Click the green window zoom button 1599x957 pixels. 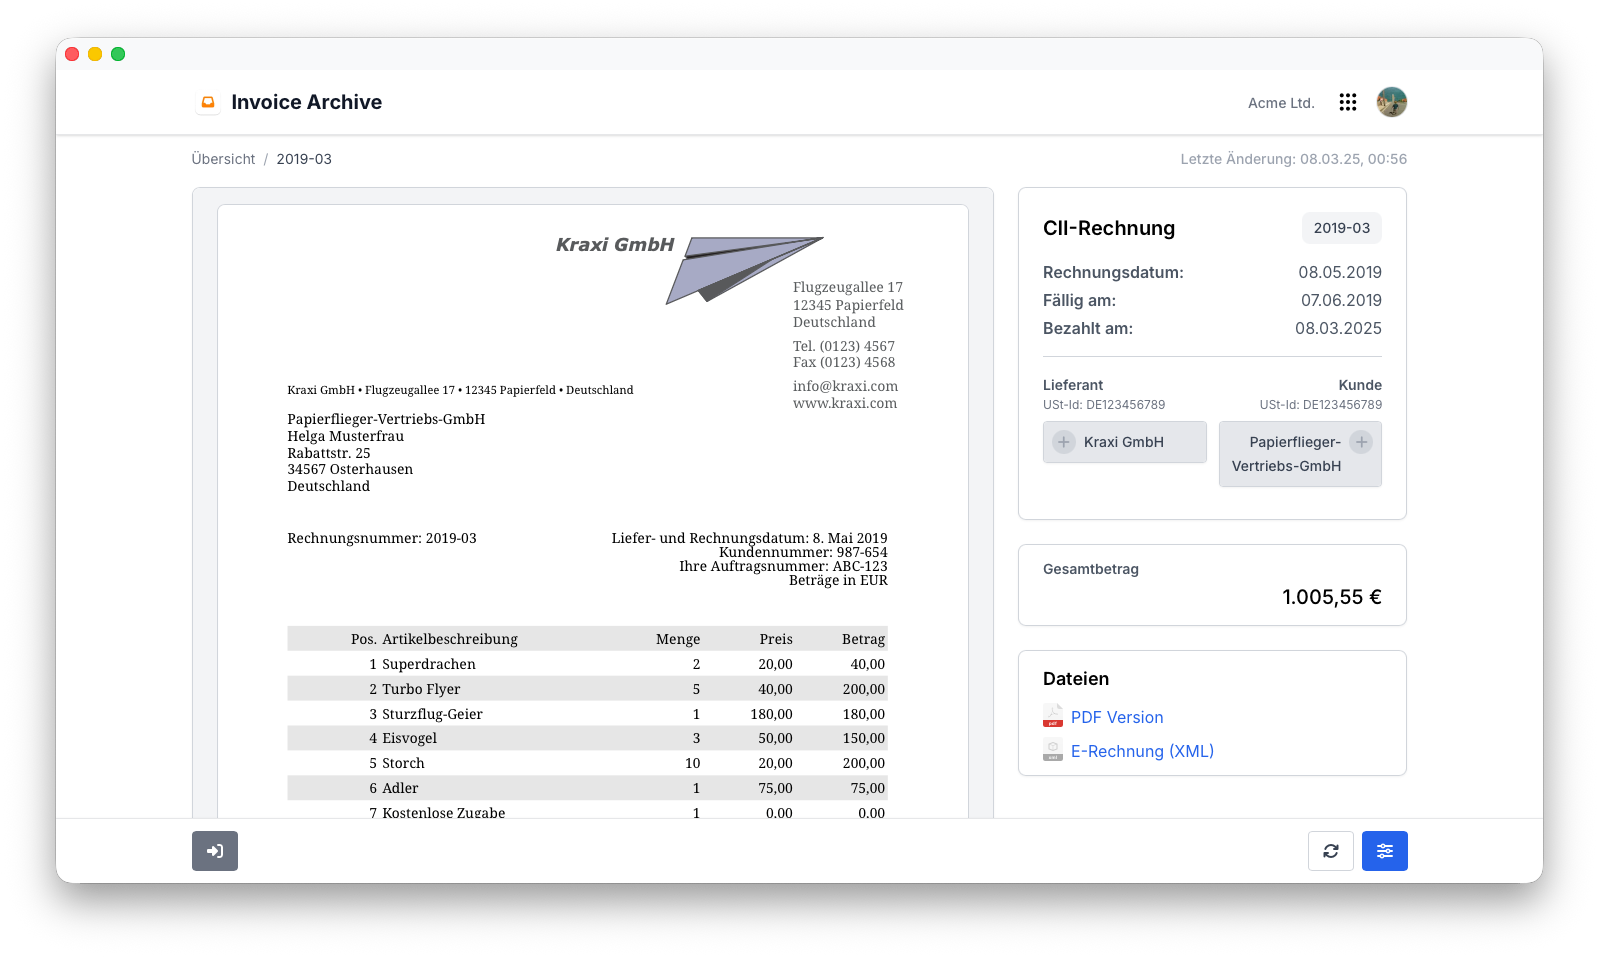(118, 54)
